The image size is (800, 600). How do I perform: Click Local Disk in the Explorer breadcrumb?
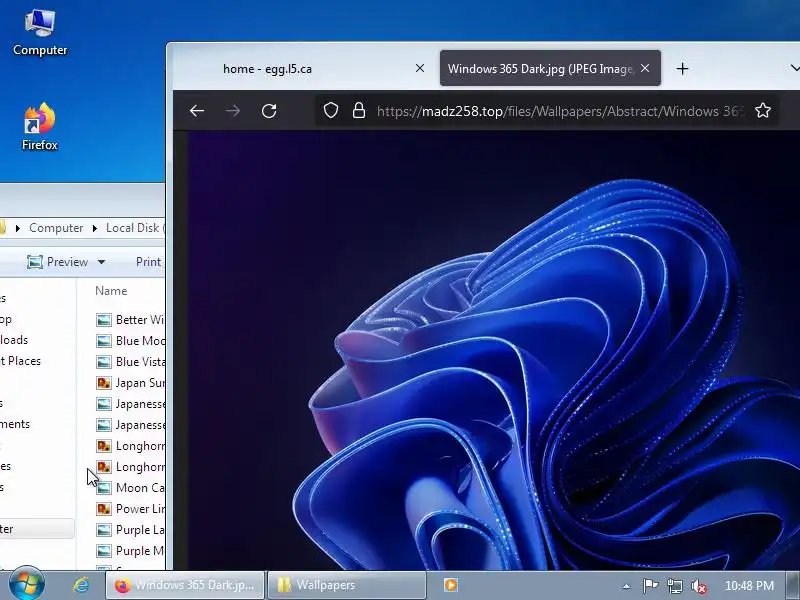tap(135, 228)
